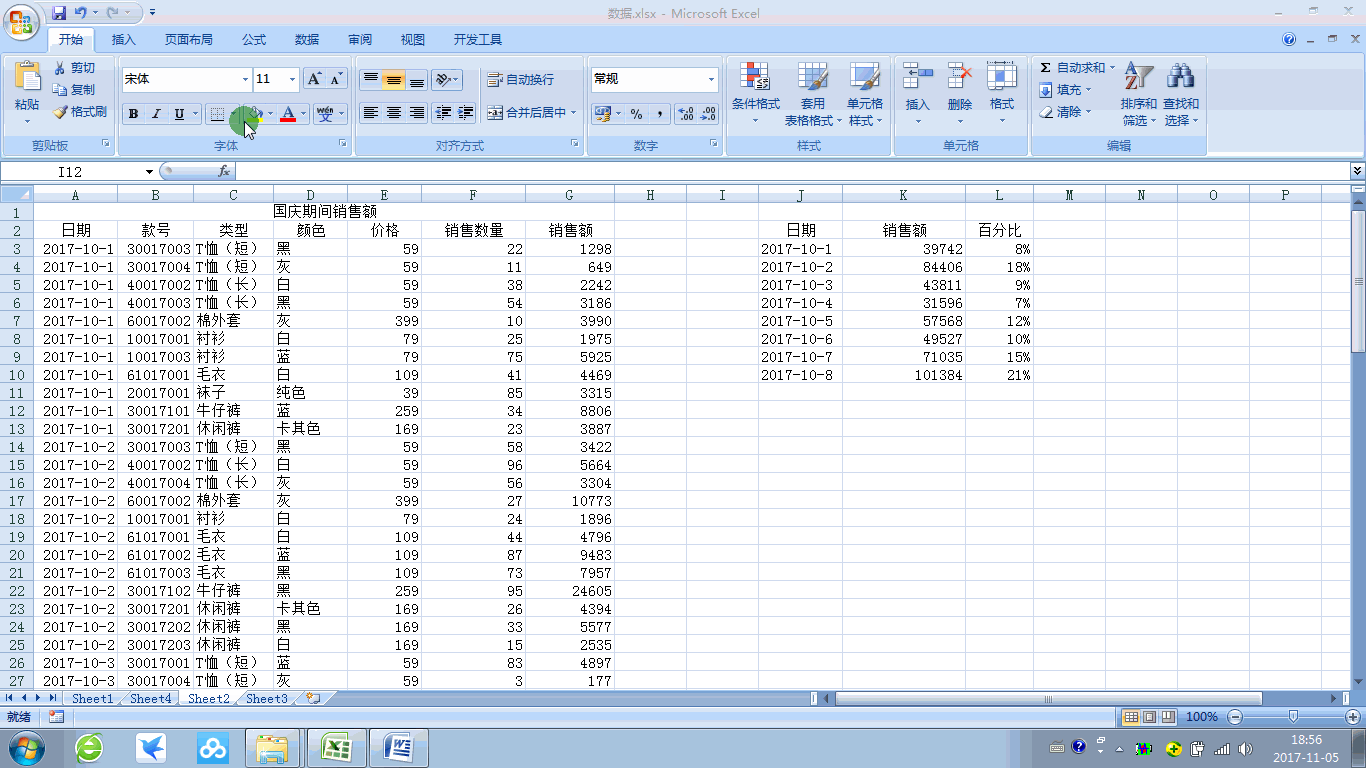Decrease decimal places button
The height and width of the screenshot is (768, 1366).
click(x=708, y=114)
